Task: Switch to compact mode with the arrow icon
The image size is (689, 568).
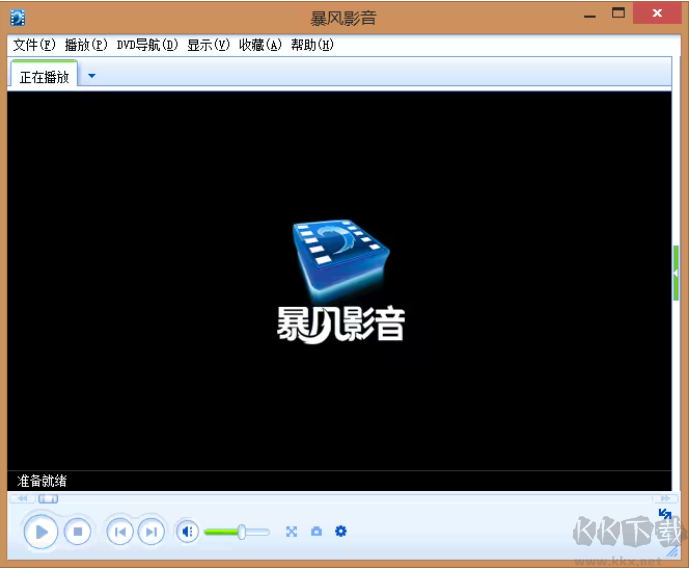Action: (665, 514)
